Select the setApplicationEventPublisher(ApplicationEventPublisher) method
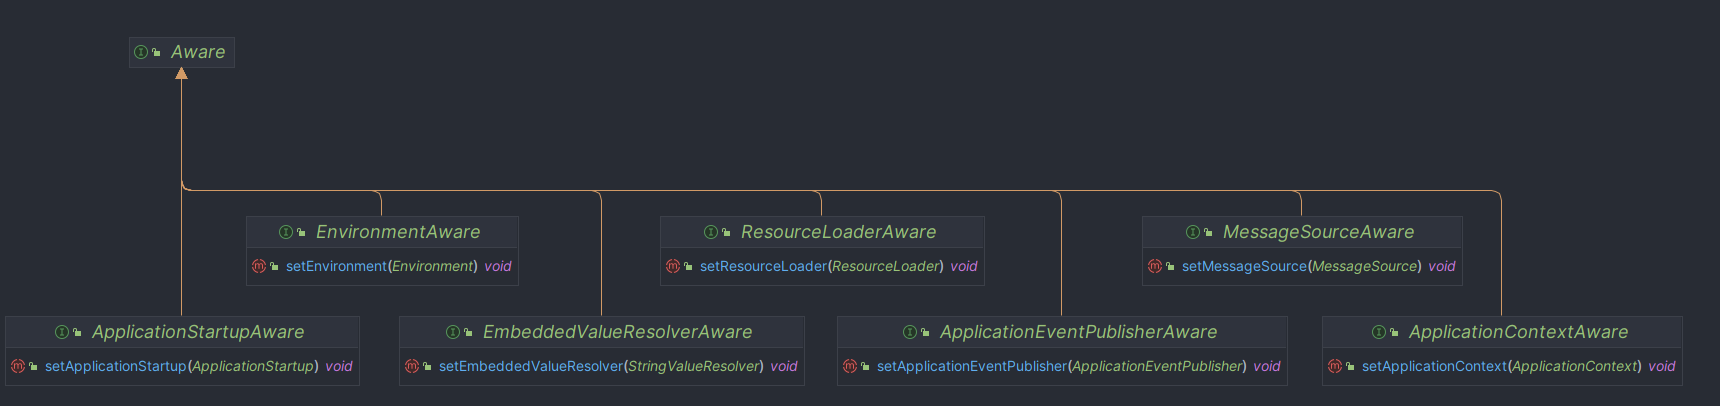This screenshot has height=406, width=1720. pyautogui.click(x=1062, y=366)
